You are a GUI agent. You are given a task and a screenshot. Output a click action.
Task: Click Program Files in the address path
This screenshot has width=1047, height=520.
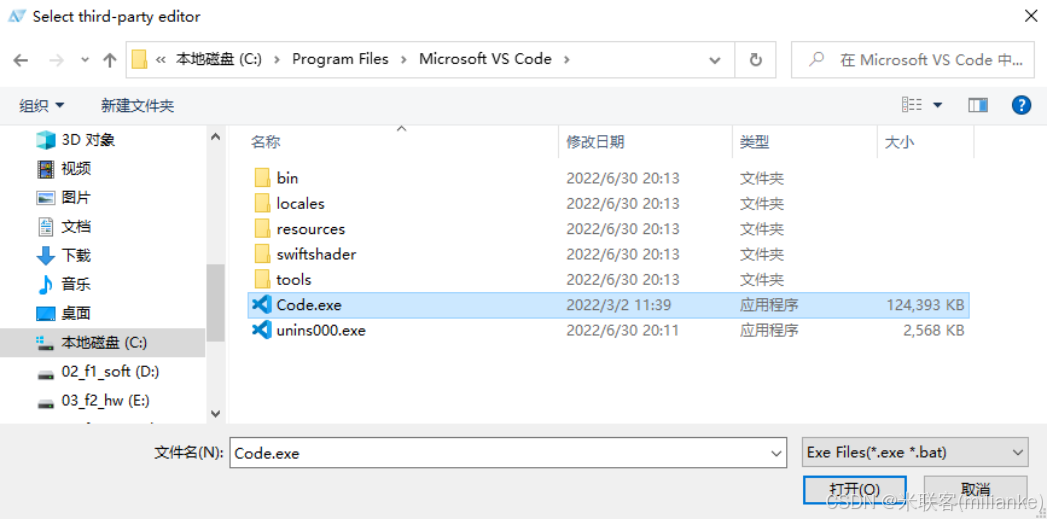click(x=341, y=59)
